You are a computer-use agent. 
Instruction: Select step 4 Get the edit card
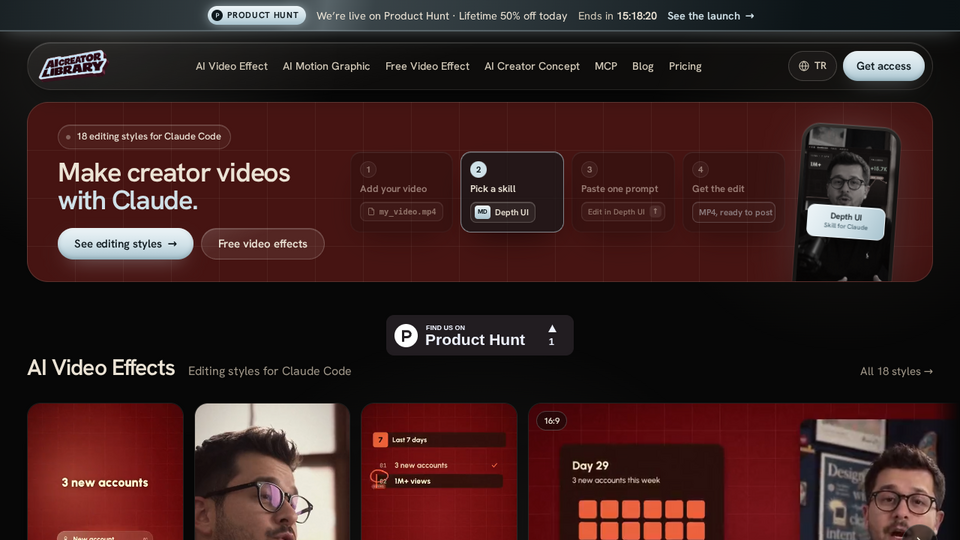(733, 192)
